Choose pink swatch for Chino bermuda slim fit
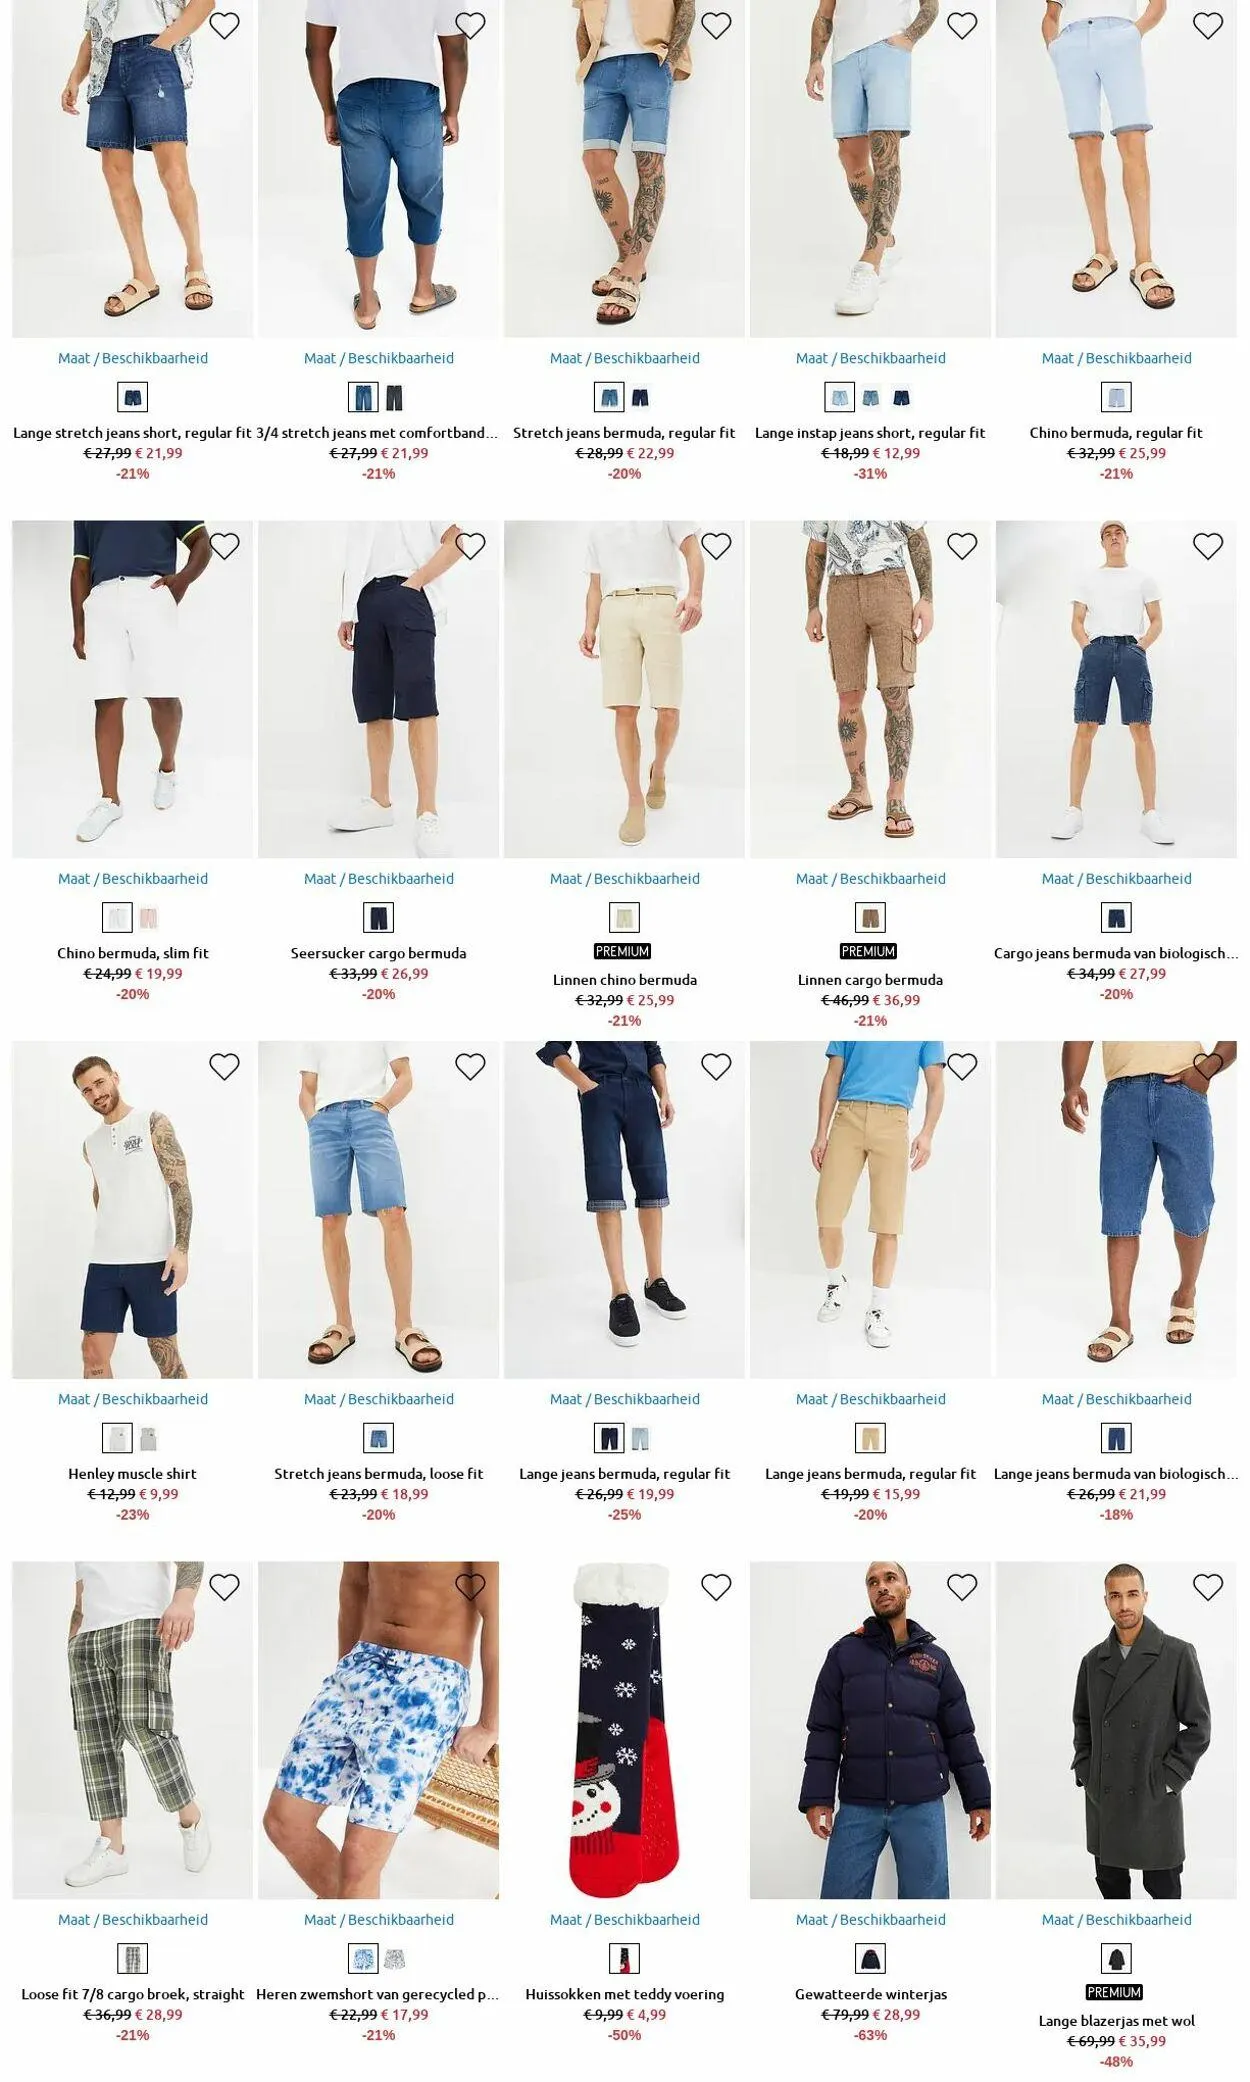 point(148,918)
